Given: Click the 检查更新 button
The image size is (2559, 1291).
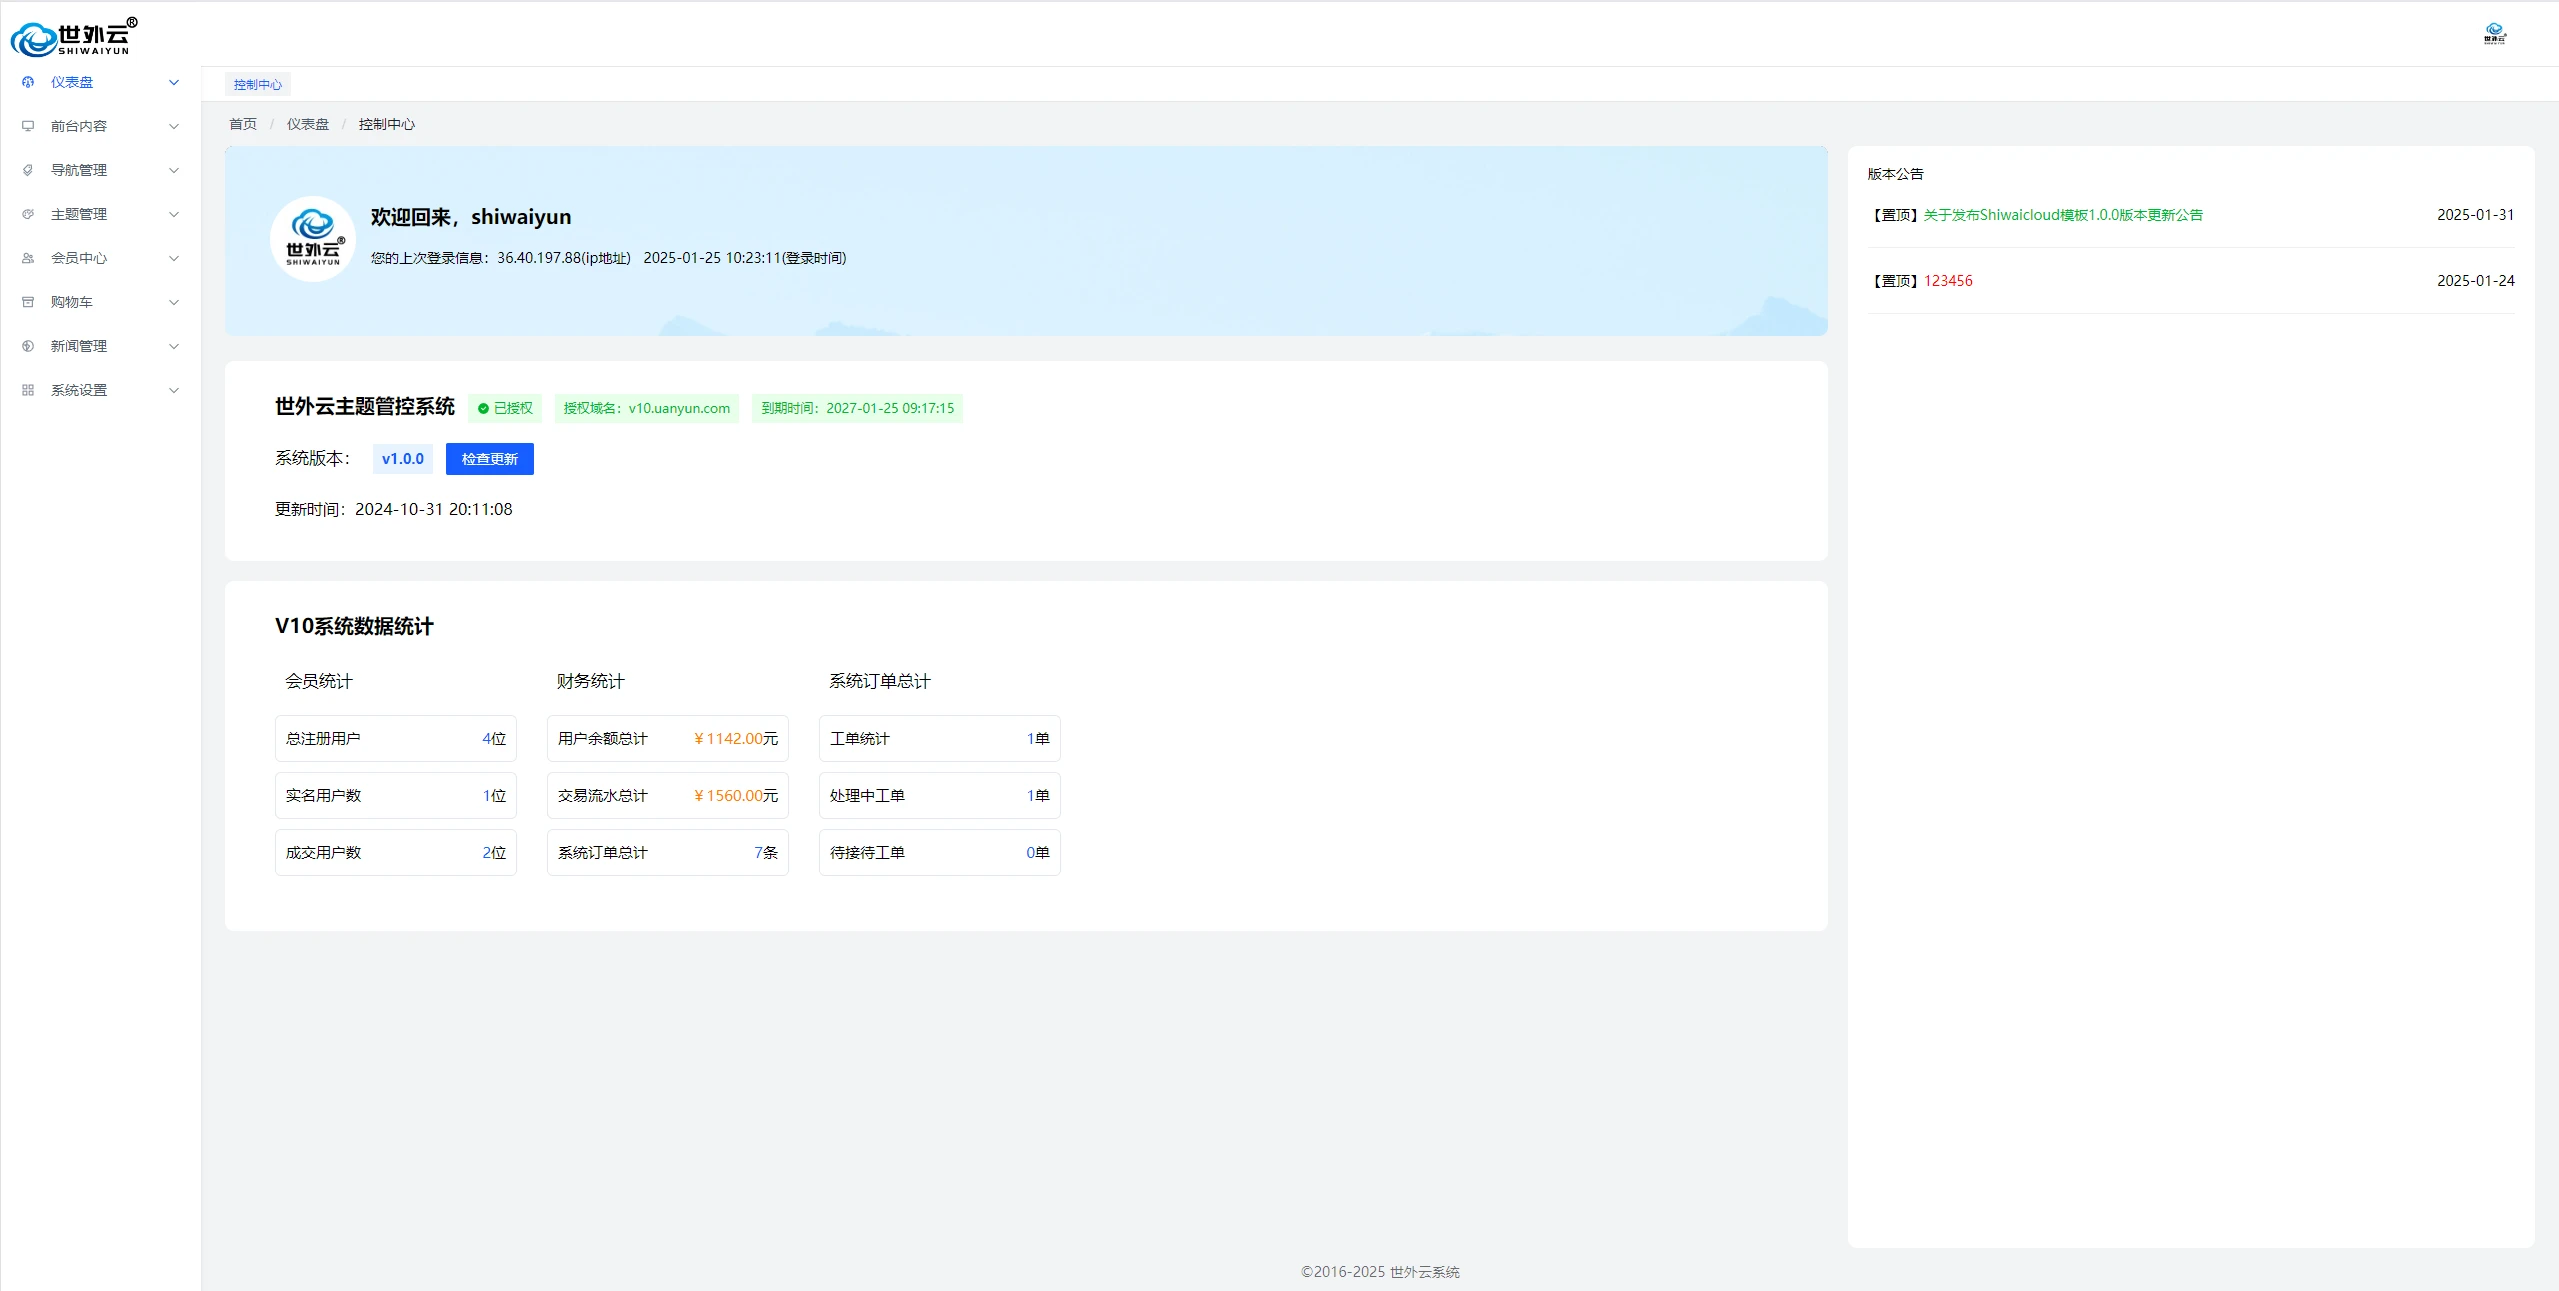Looking at the screenshot, I should (x=489, y=459).
